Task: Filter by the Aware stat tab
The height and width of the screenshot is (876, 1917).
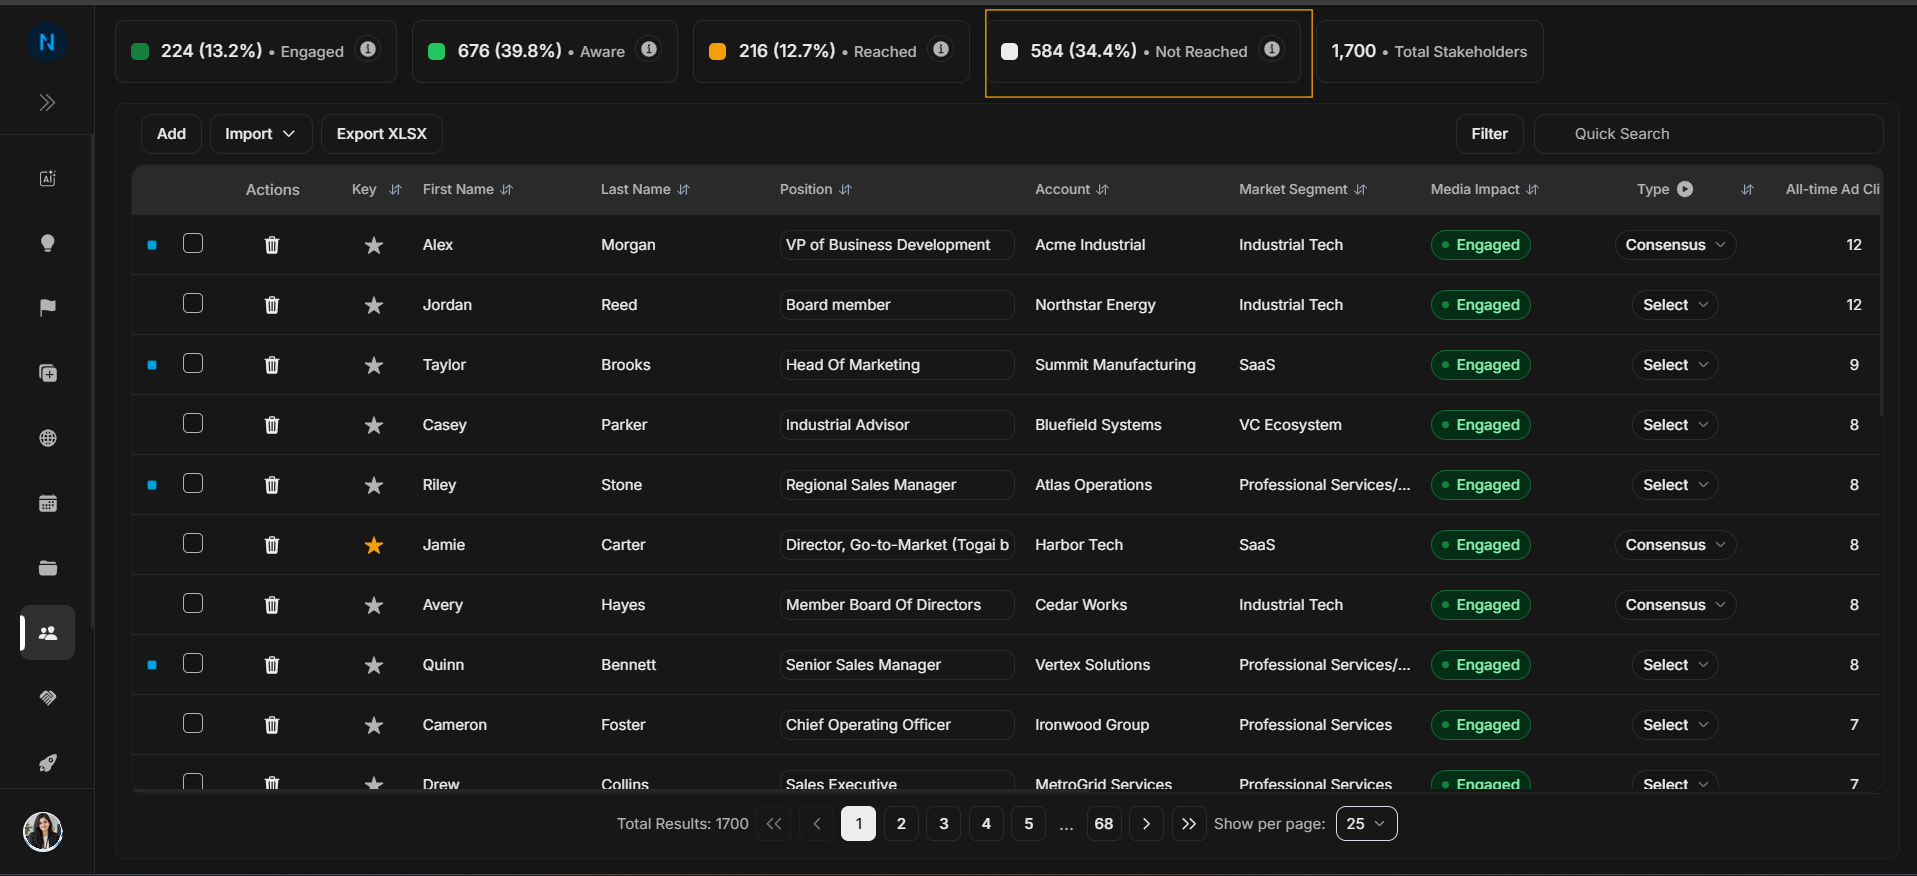Action: (545, 51)
